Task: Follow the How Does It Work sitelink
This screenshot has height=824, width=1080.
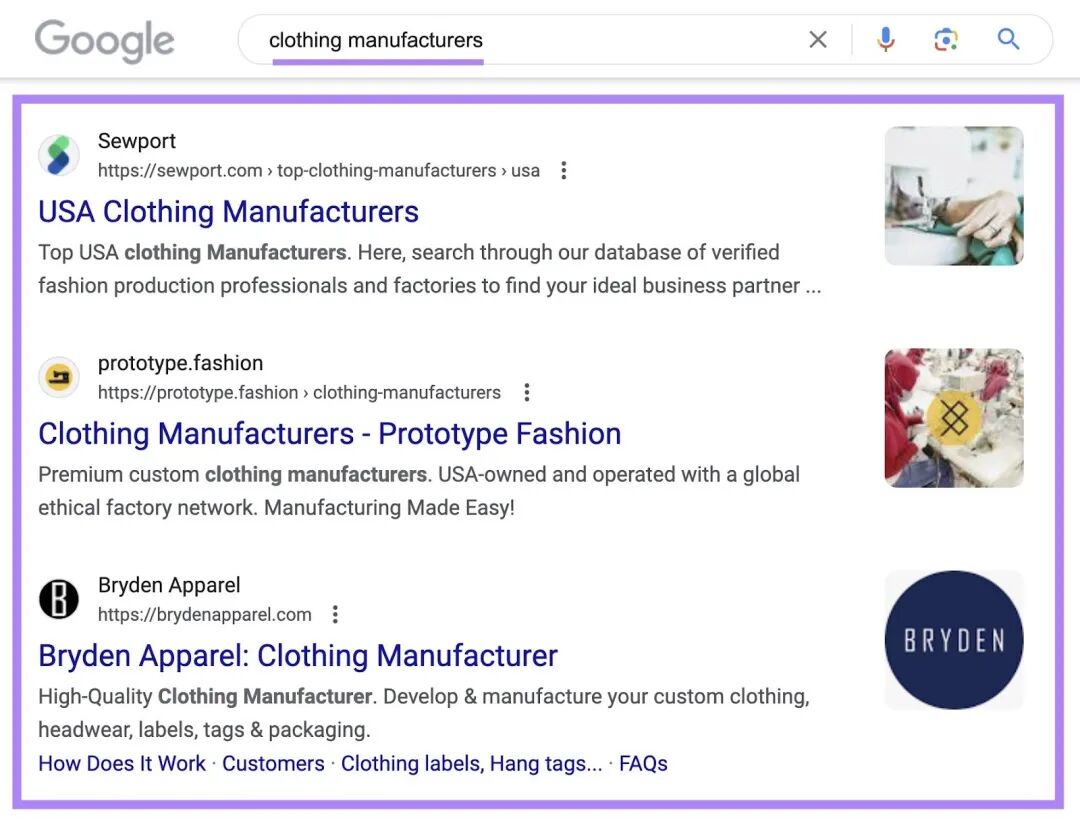Action: (x=122, y=763)
